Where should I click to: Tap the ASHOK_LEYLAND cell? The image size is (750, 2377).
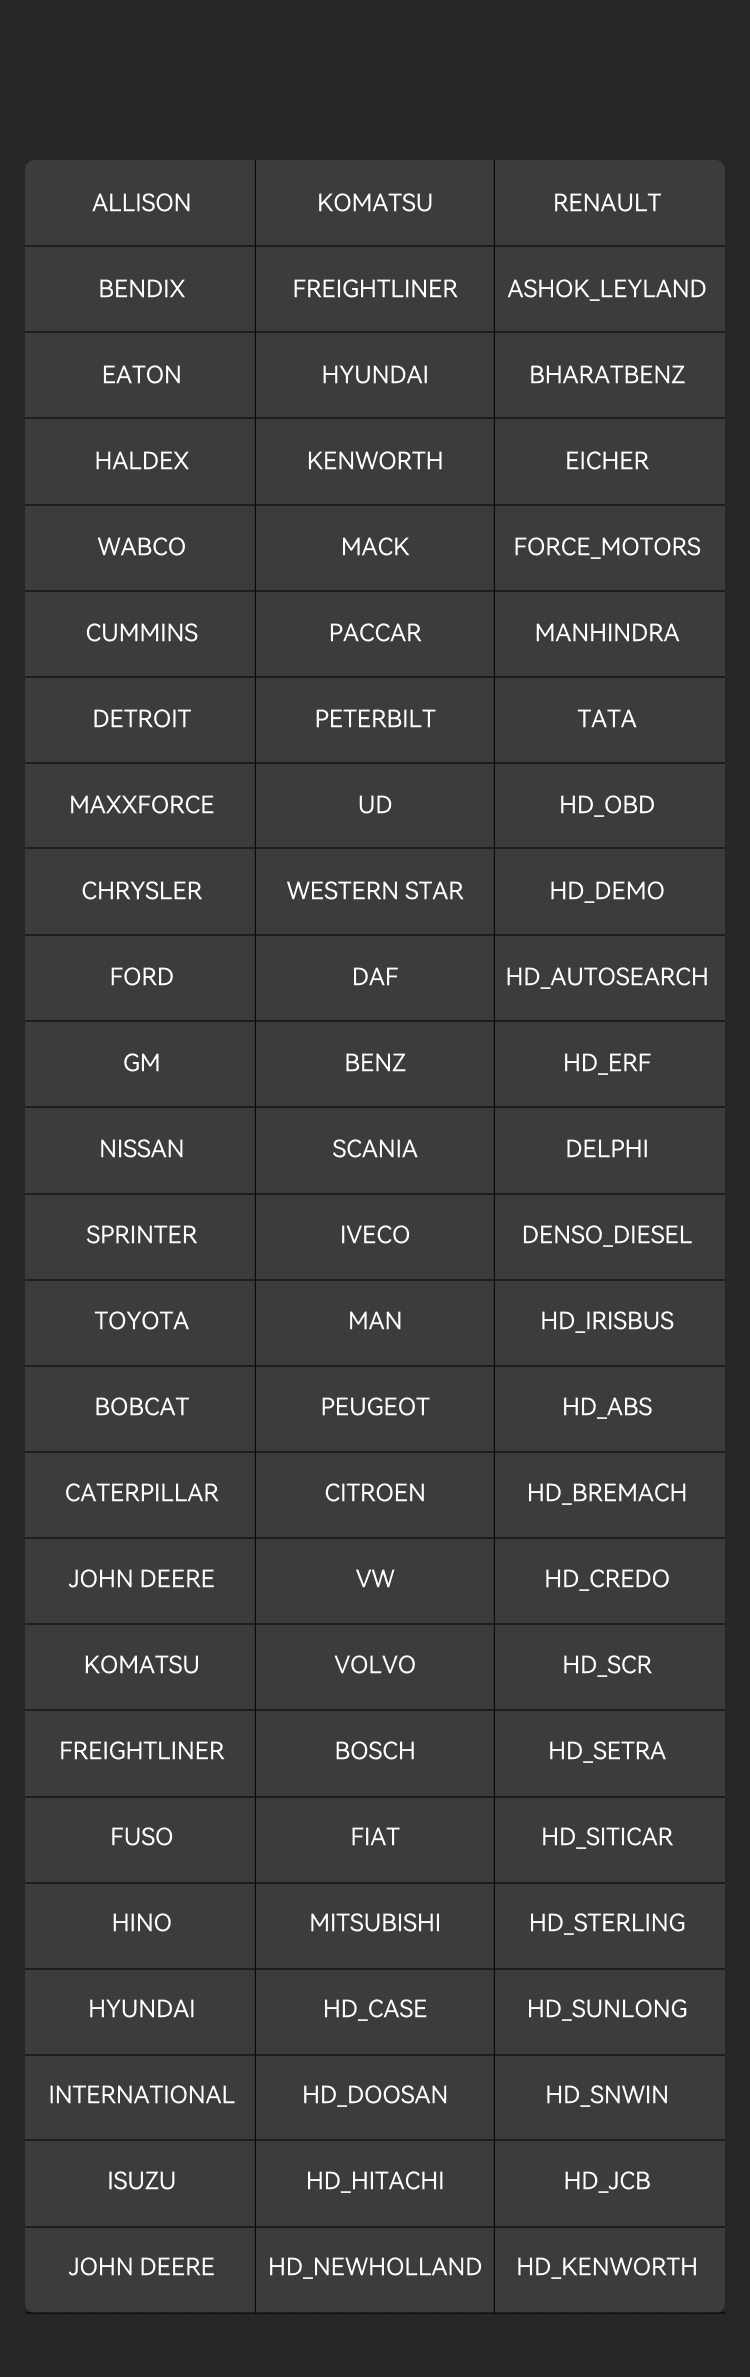click(607, 289)
